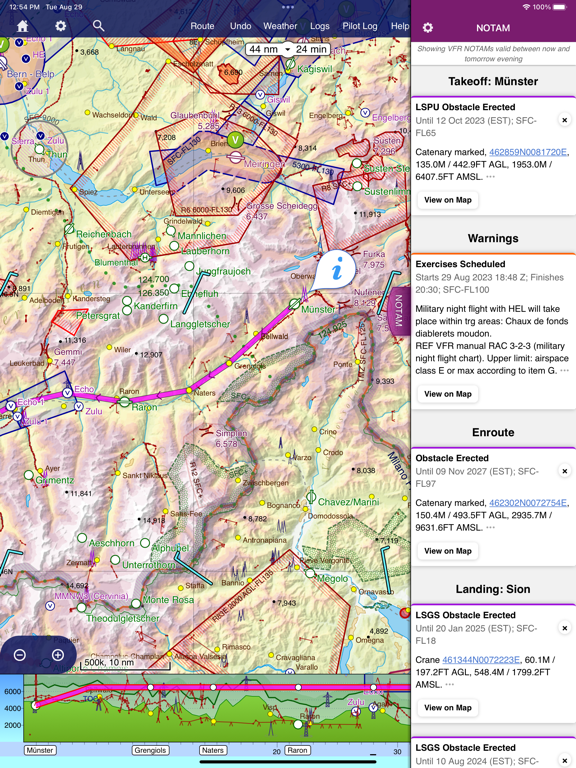Dismiss LSGS Obstacle Erected until 20 Jan 2025
The image size is (576, 768).
click(564, 627)
